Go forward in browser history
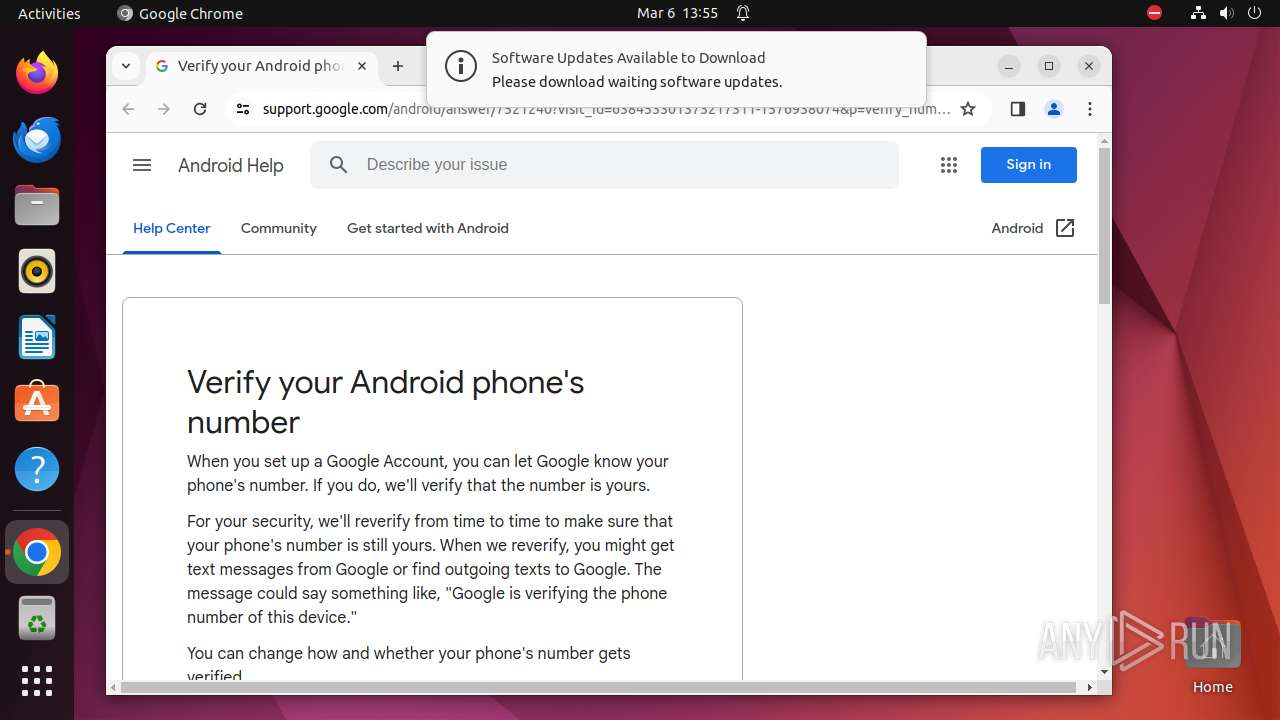1280x720 pixels. coord(164,109)
